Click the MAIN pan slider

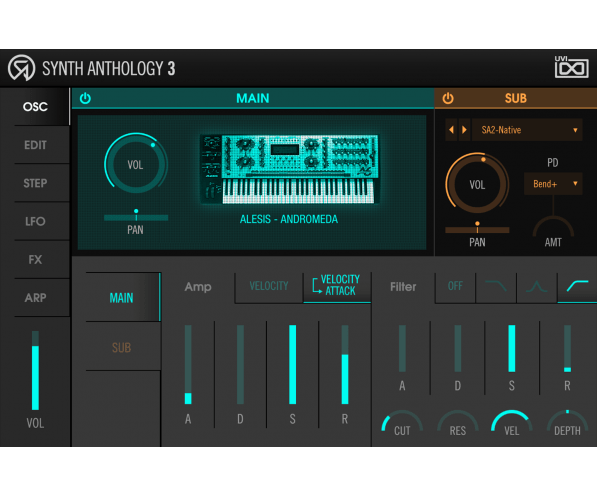point(136,217)
